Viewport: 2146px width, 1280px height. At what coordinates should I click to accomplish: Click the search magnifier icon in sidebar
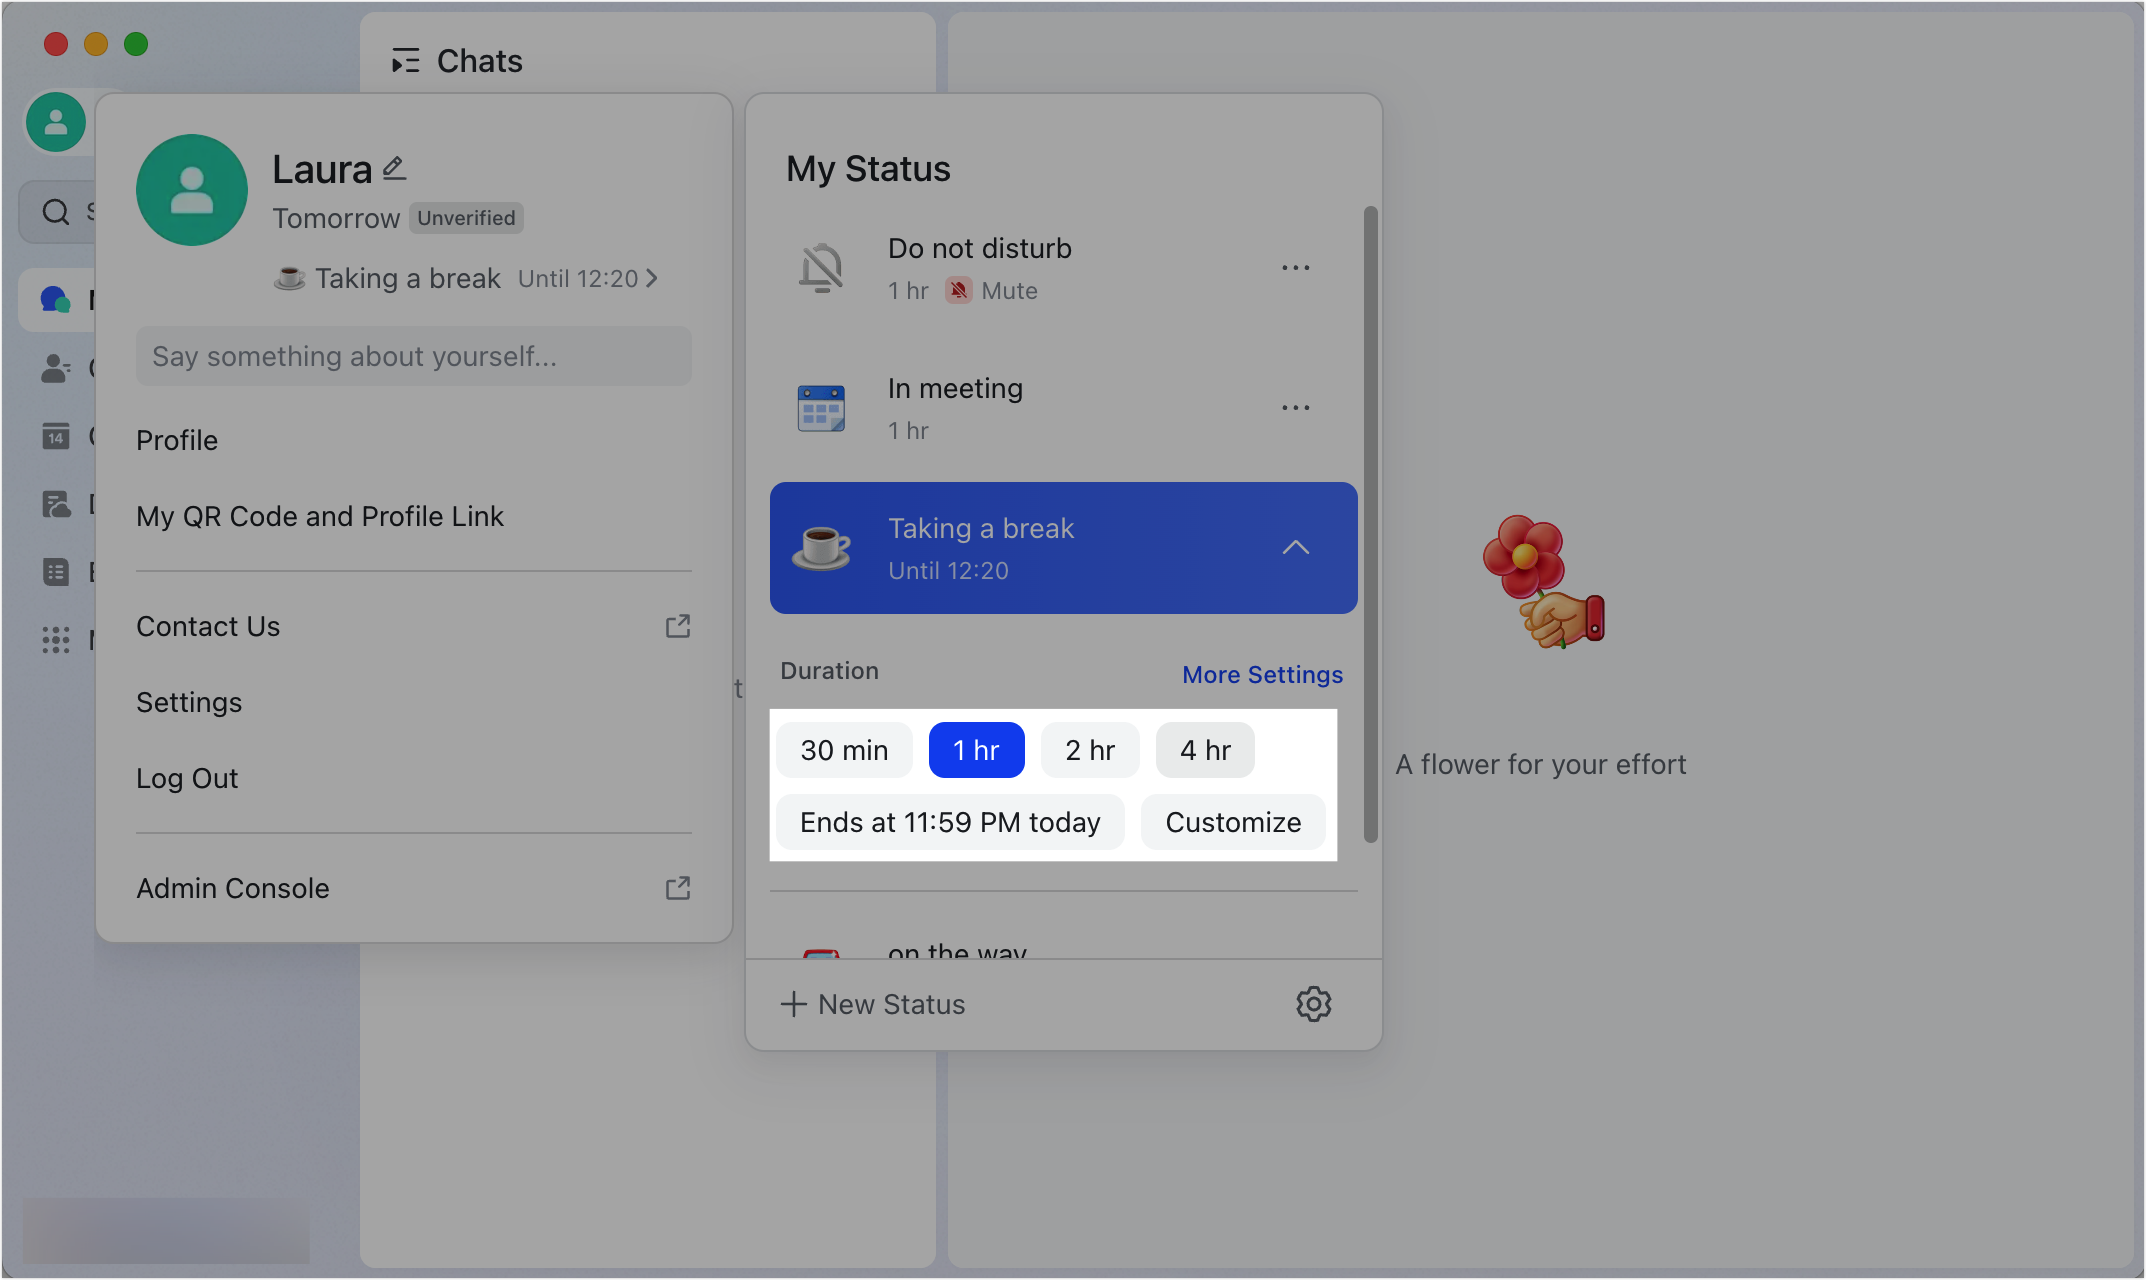coord(56,212)
